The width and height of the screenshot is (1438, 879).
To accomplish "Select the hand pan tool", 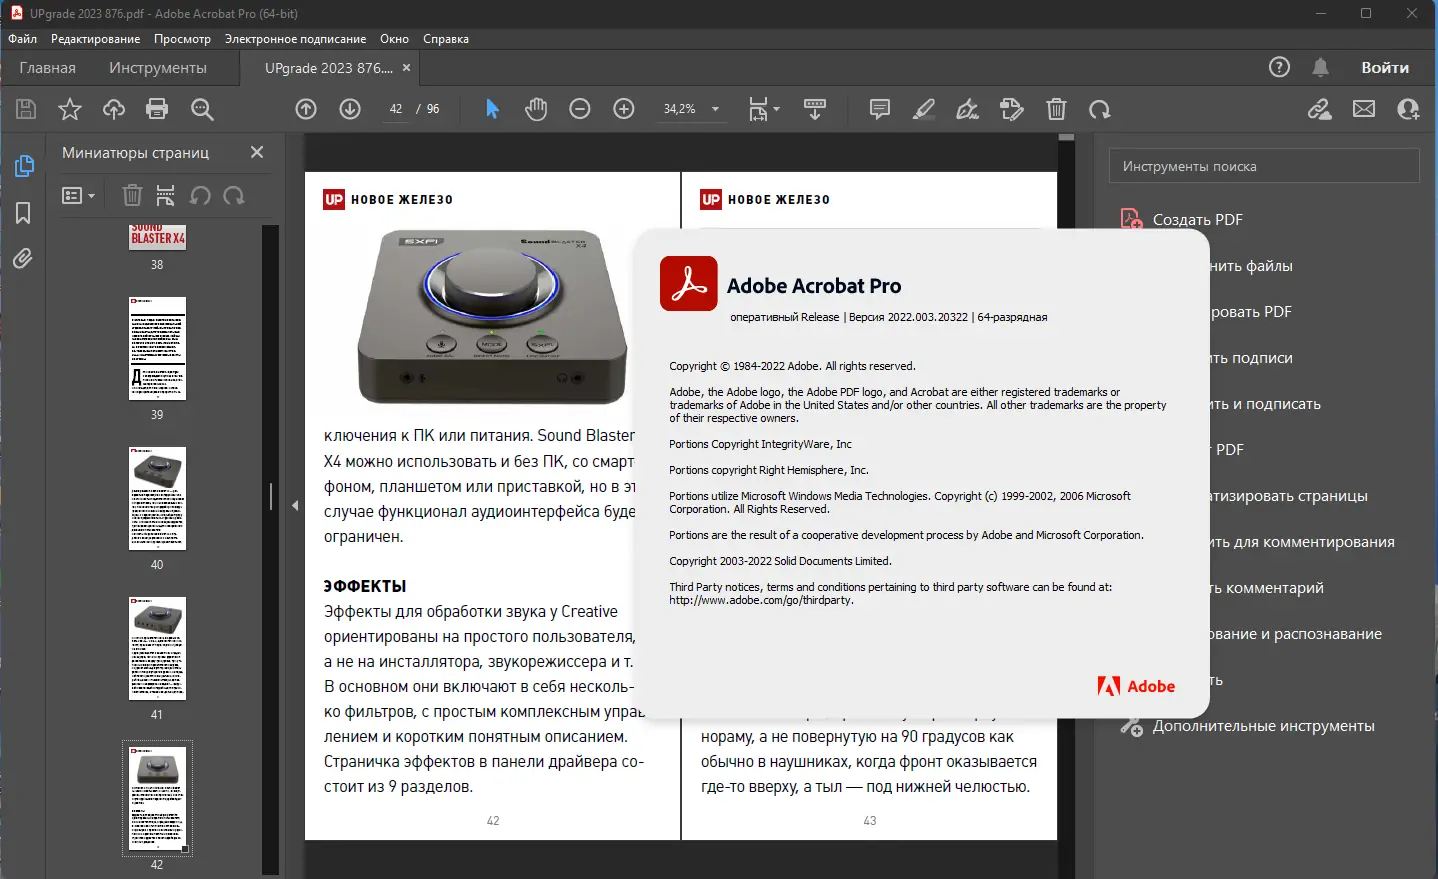I will (x=536, y=109).
